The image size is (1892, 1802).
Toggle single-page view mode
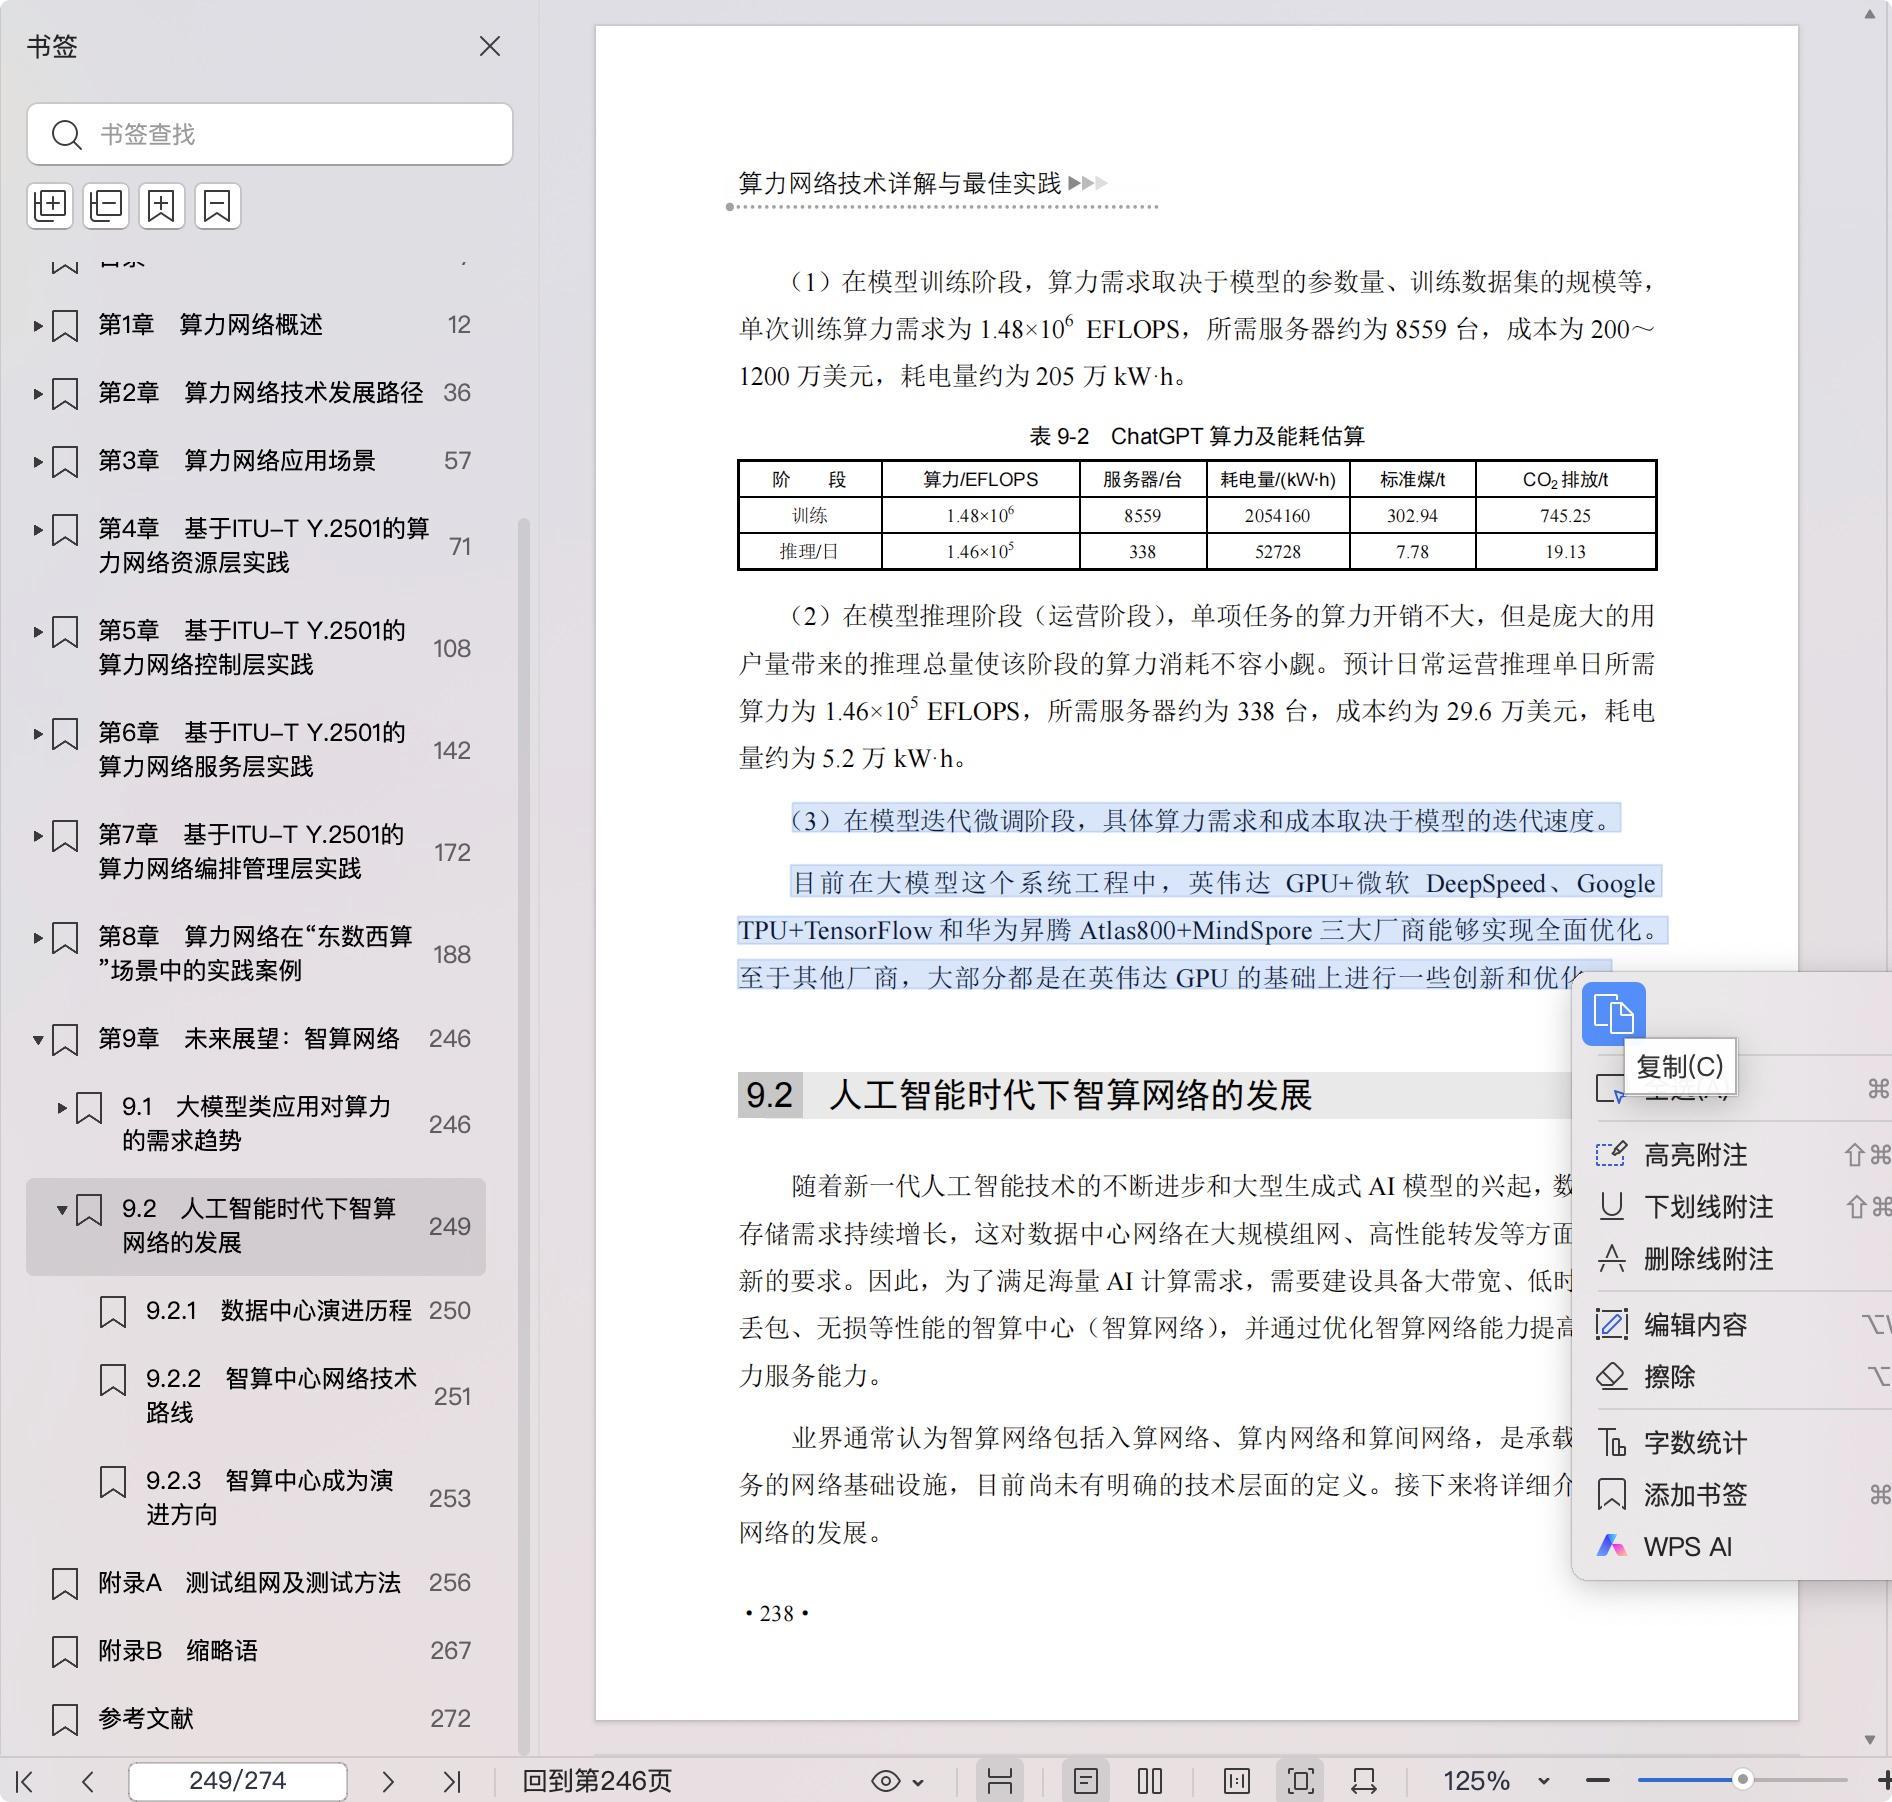(1086, 1781)
